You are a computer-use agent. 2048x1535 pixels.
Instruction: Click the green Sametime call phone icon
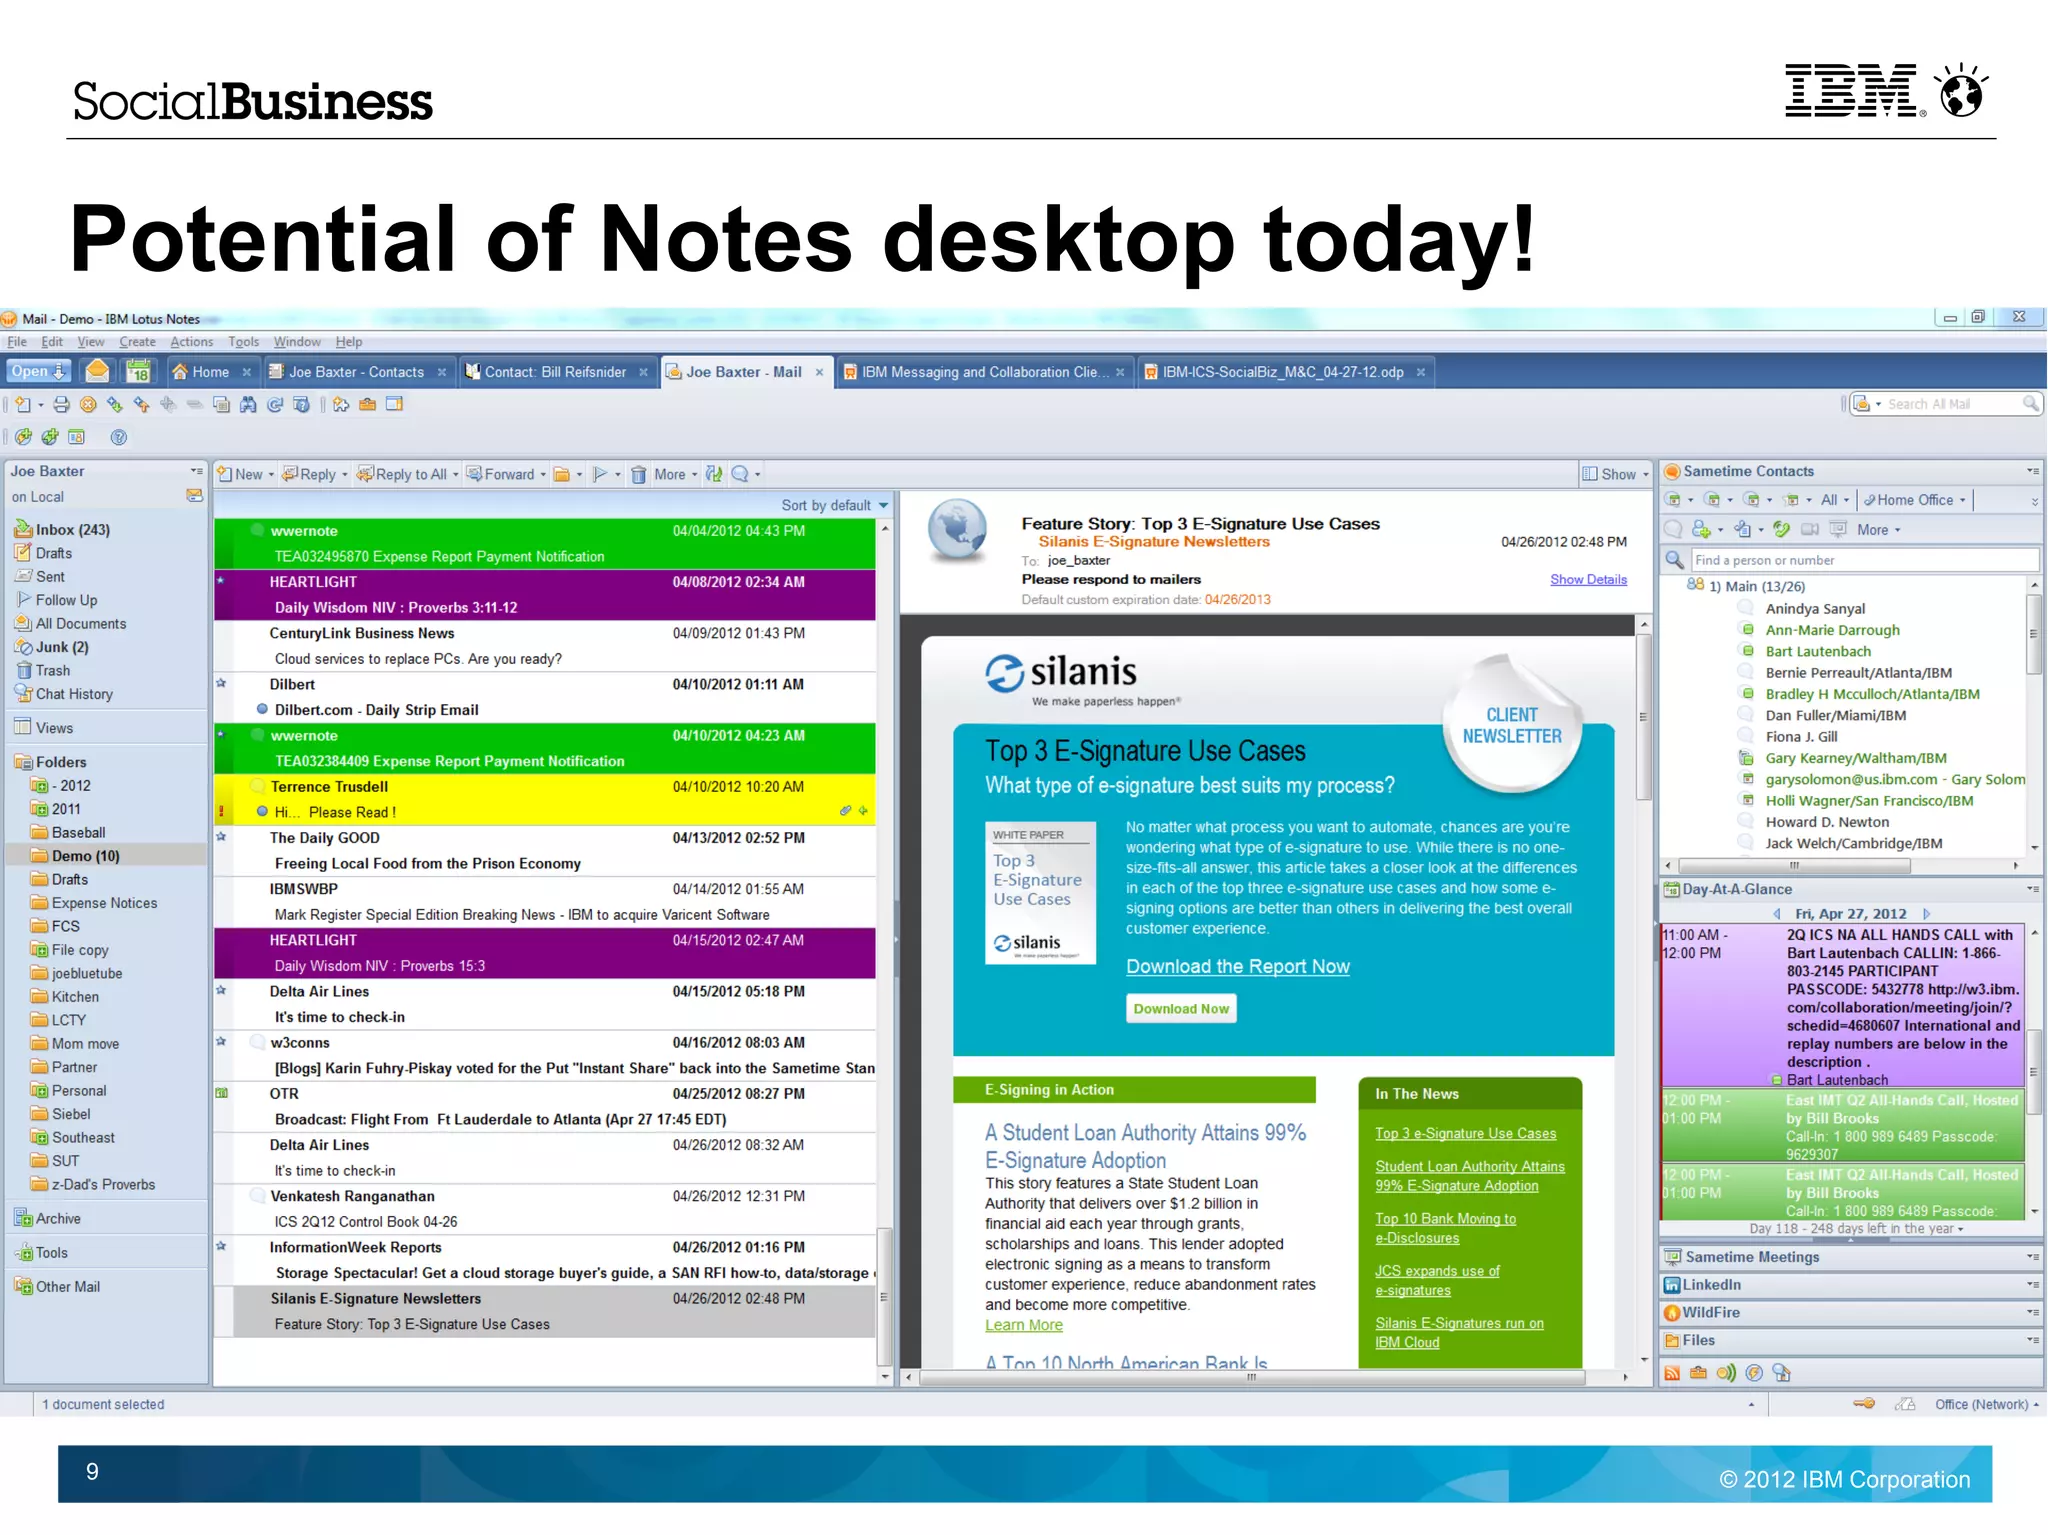(1782, 529)
